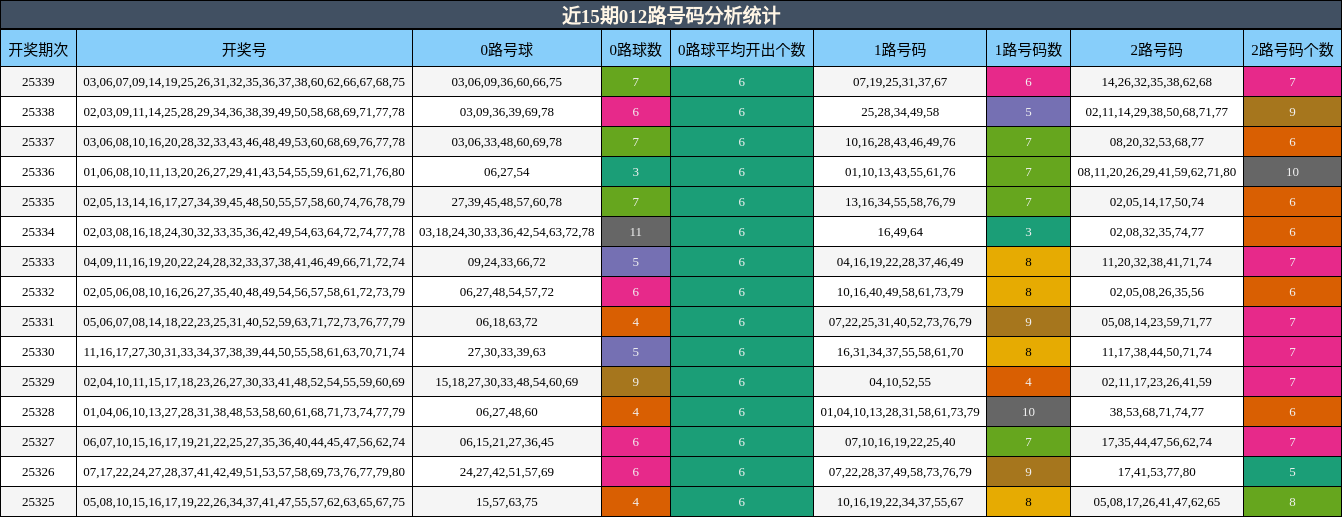Click 1路号码 cell 10,16,19,22,34,37,55,67
This screenshot has height=517, width=1342.
pyautogui.click(x=900, y=502)
